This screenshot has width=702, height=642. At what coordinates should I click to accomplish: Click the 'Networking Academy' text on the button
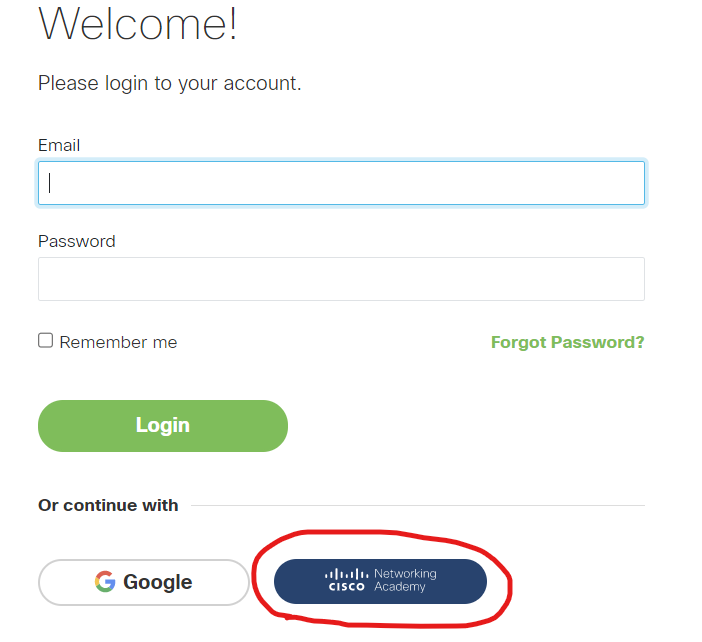tap(405, 581)
